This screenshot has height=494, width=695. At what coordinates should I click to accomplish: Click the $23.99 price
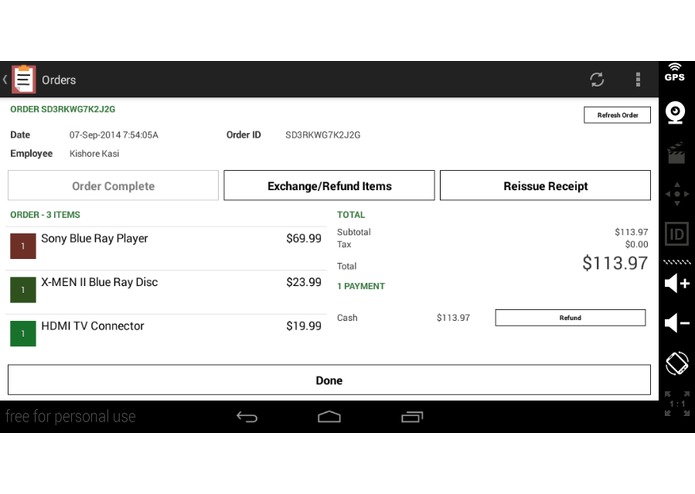click(x=304, y=282)
